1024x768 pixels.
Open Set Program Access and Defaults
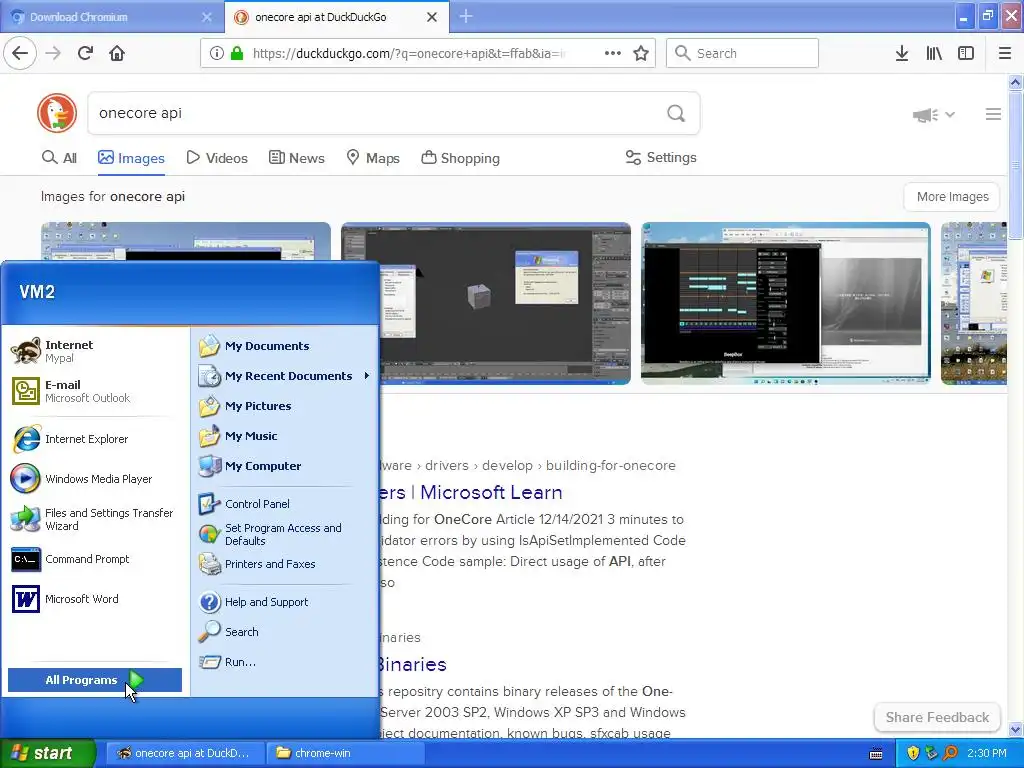point(285,534)
